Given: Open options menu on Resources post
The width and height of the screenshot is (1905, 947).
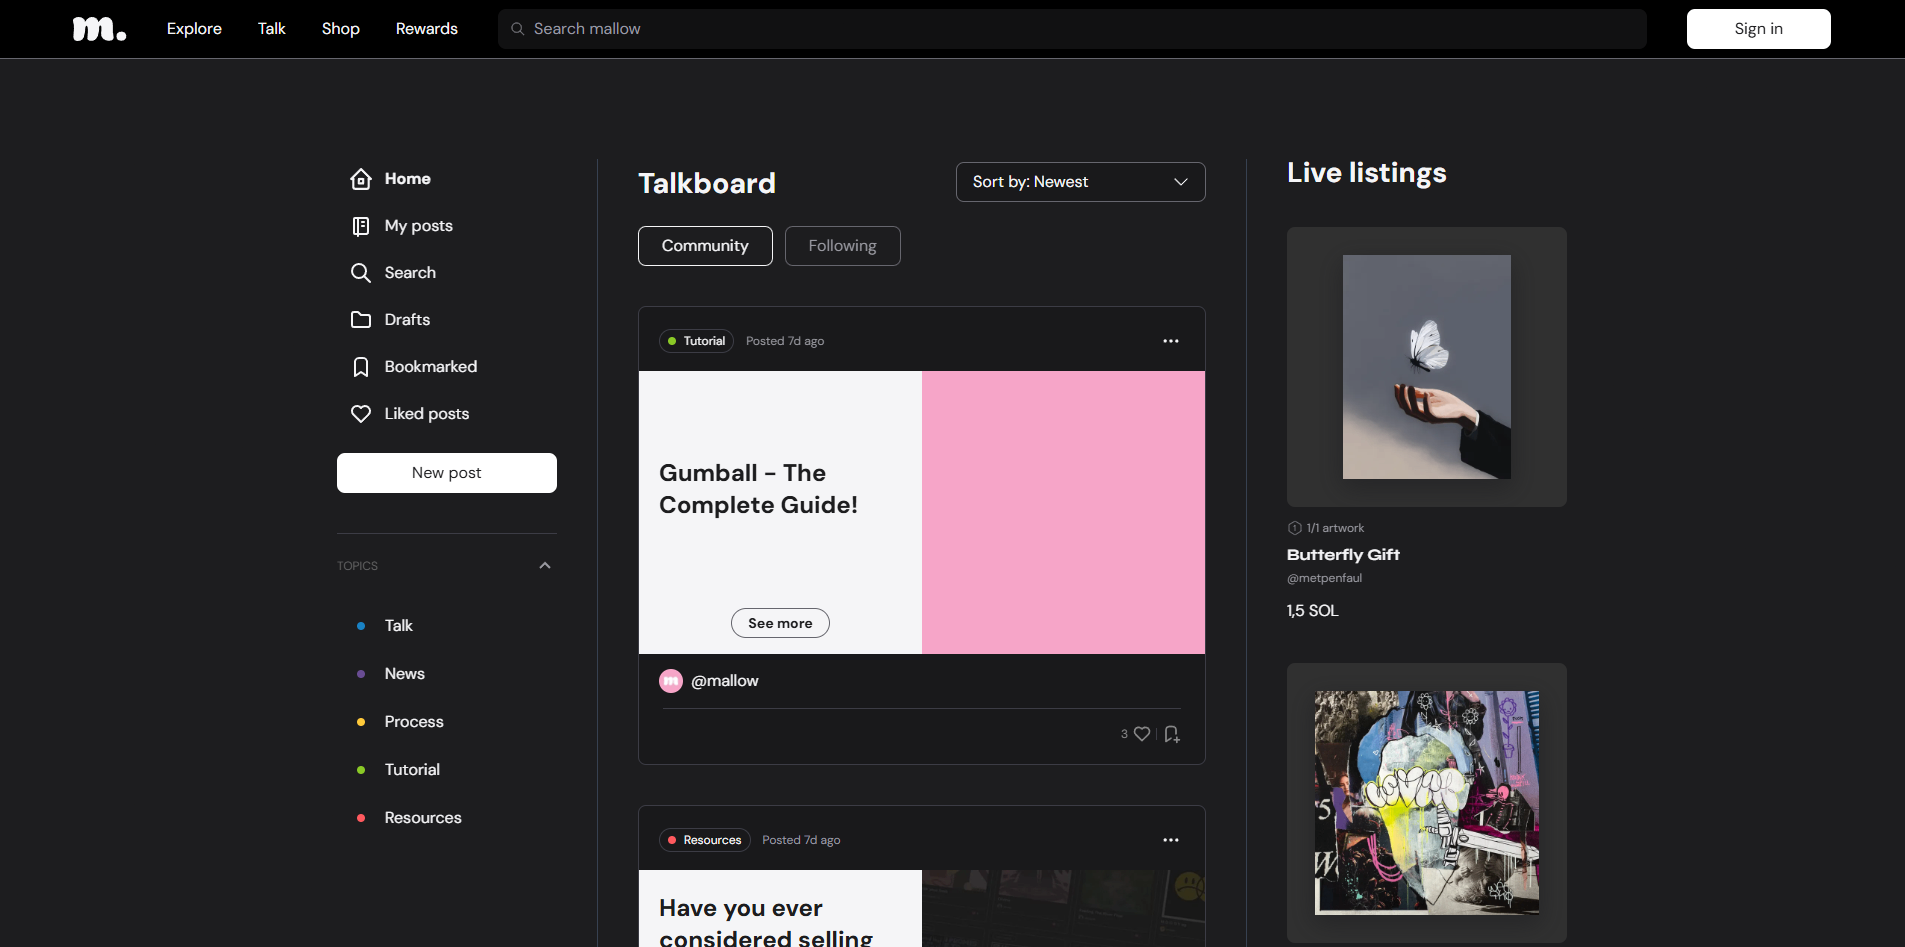Looking at the screenshot, I should point(1170,840).
